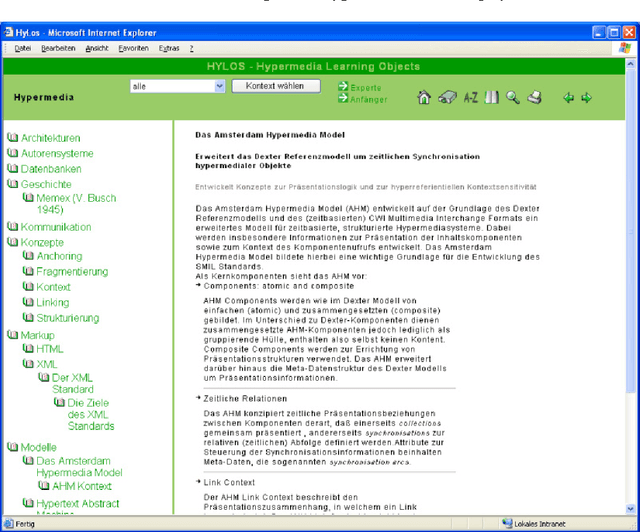This screenshot has width=640, height=532.
Task: Open Architekturen in the navigation tree
Action: click(x=50, y=138)
